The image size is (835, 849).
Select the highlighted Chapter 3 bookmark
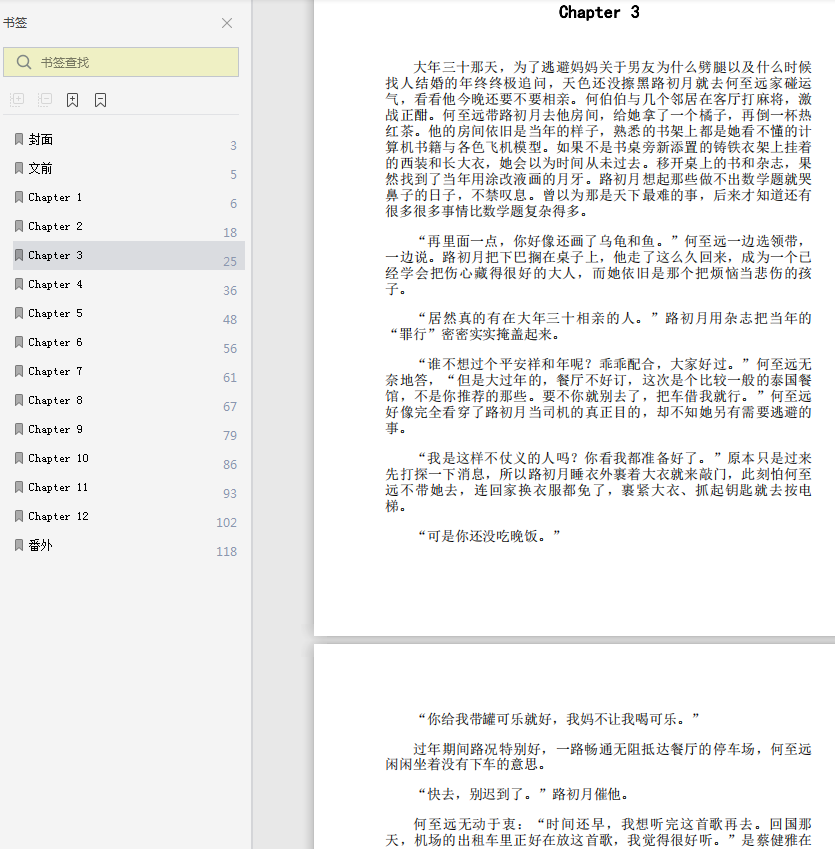(x=129, y=256)
